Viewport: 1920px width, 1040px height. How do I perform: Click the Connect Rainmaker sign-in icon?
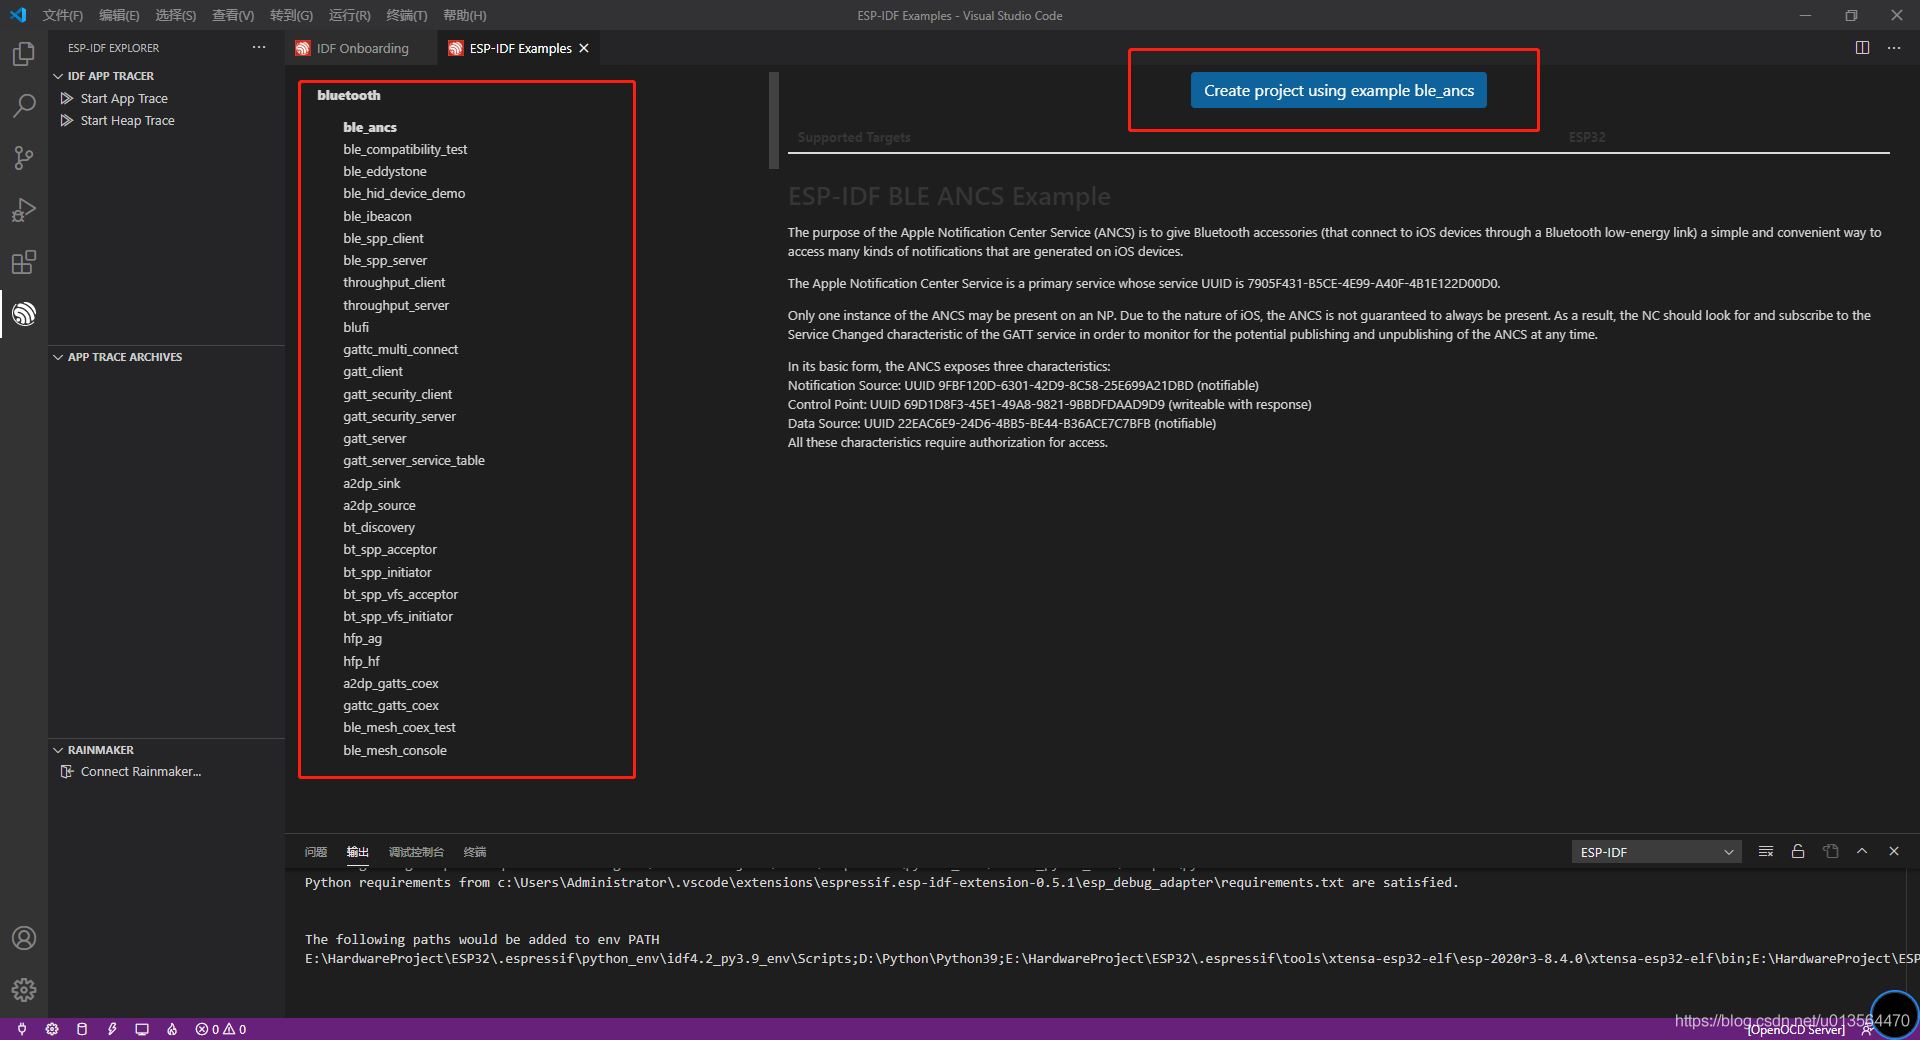coord(67,771)
